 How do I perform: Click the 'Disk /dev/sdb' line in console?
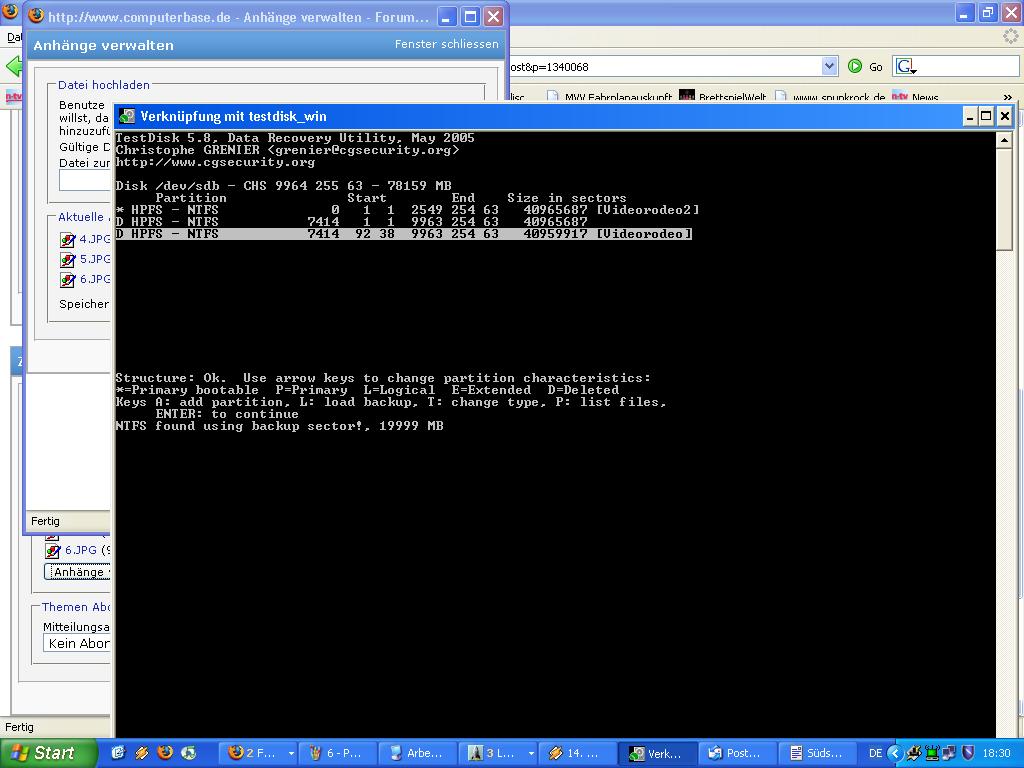[283, 185]
